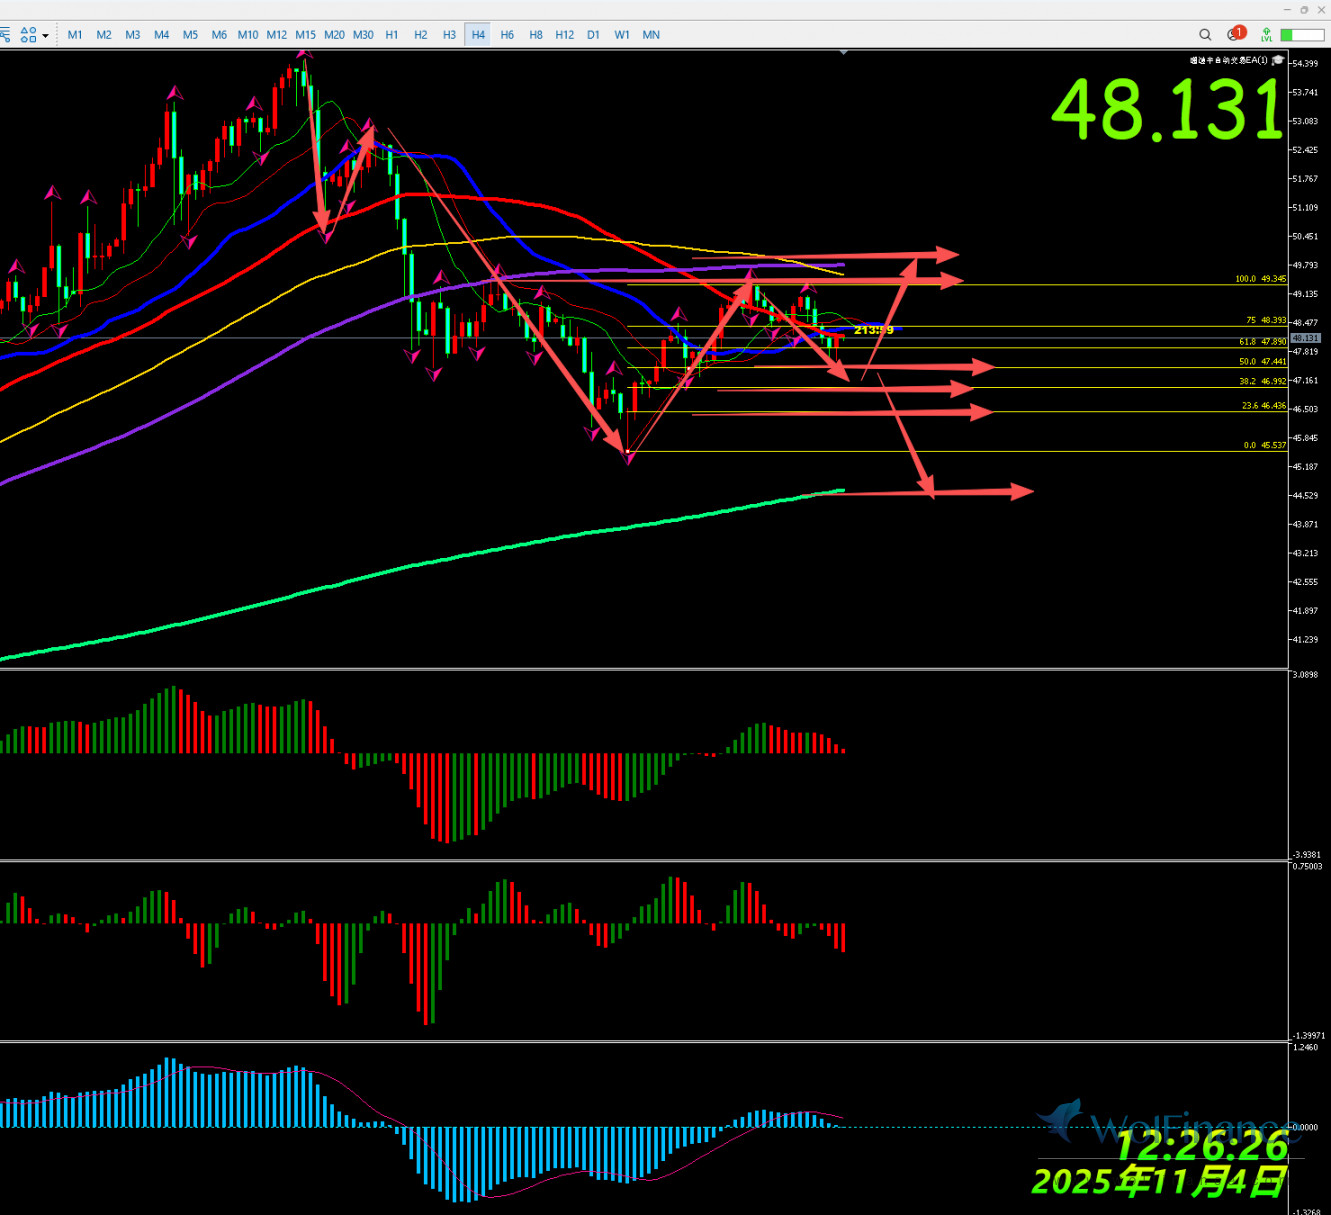Select the M30 timeframe
This screenshot has height=1215, width=1331.
coord(363,35)
